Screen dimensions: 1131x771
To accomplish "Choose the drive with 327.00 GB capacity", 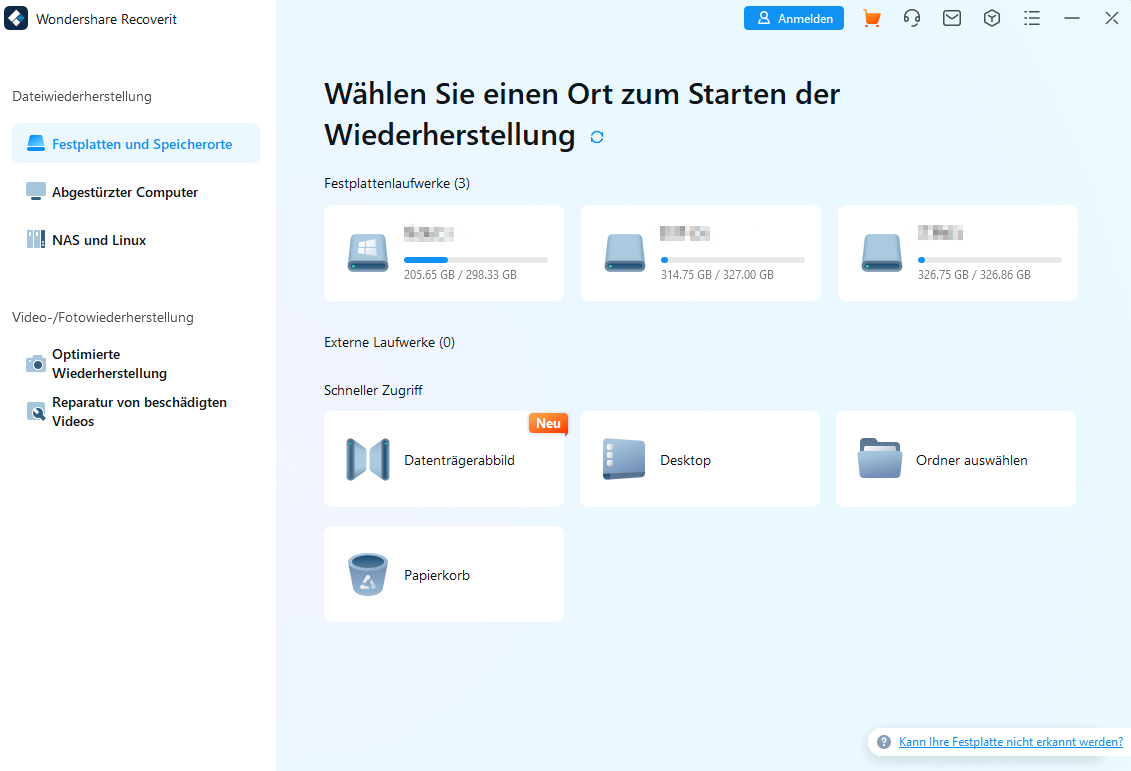I will (x=700, y=253).
